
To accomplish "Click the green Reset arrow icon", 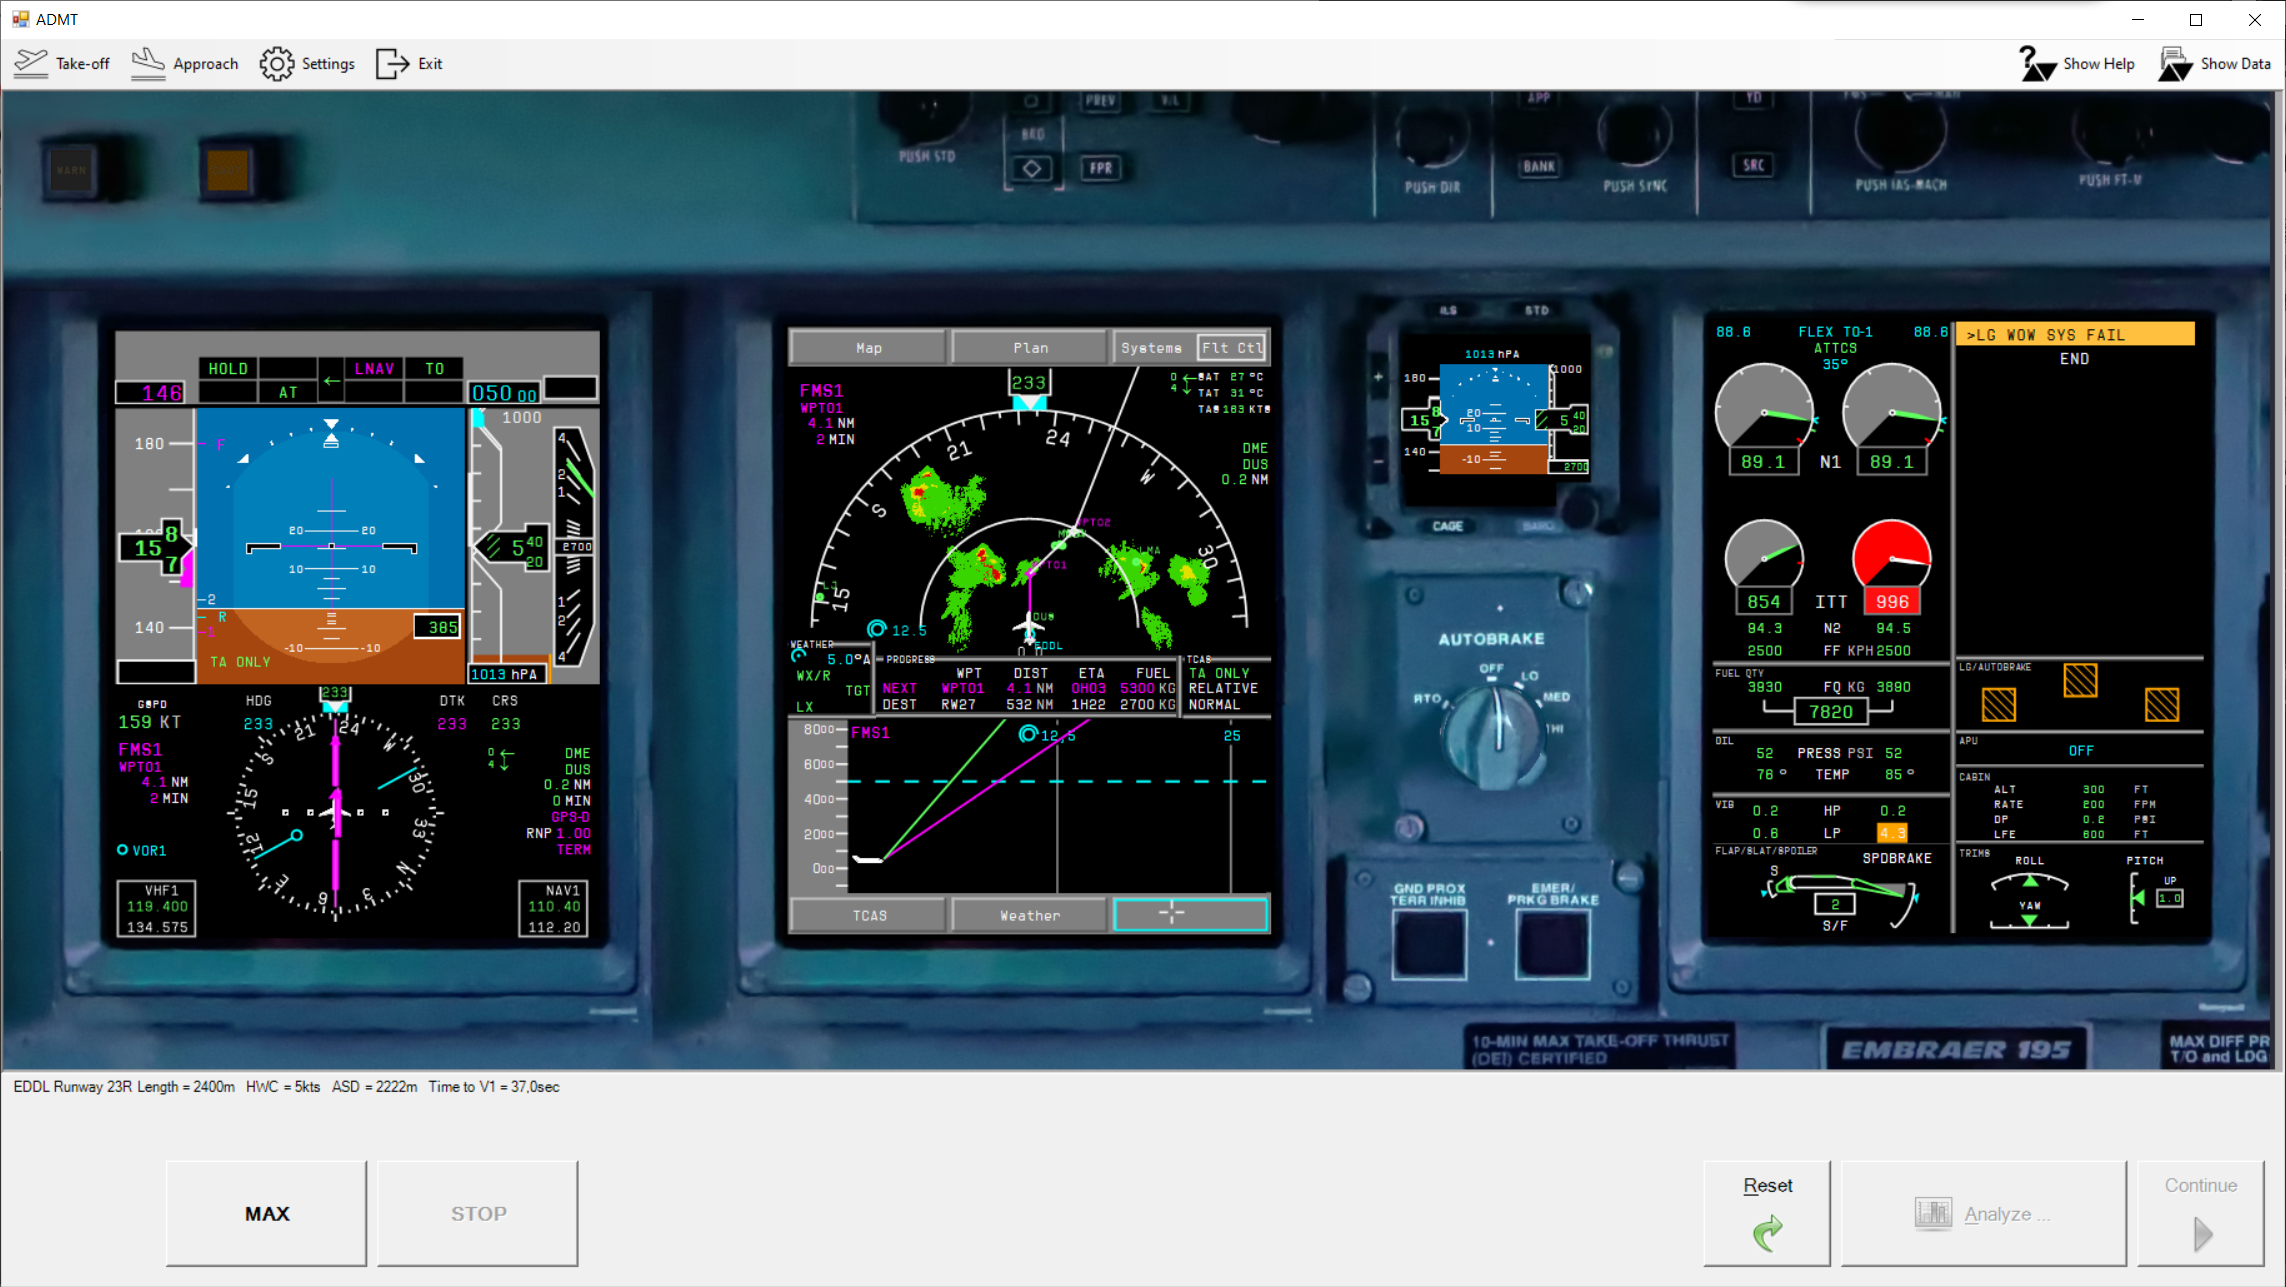I will (1767, 1232).
